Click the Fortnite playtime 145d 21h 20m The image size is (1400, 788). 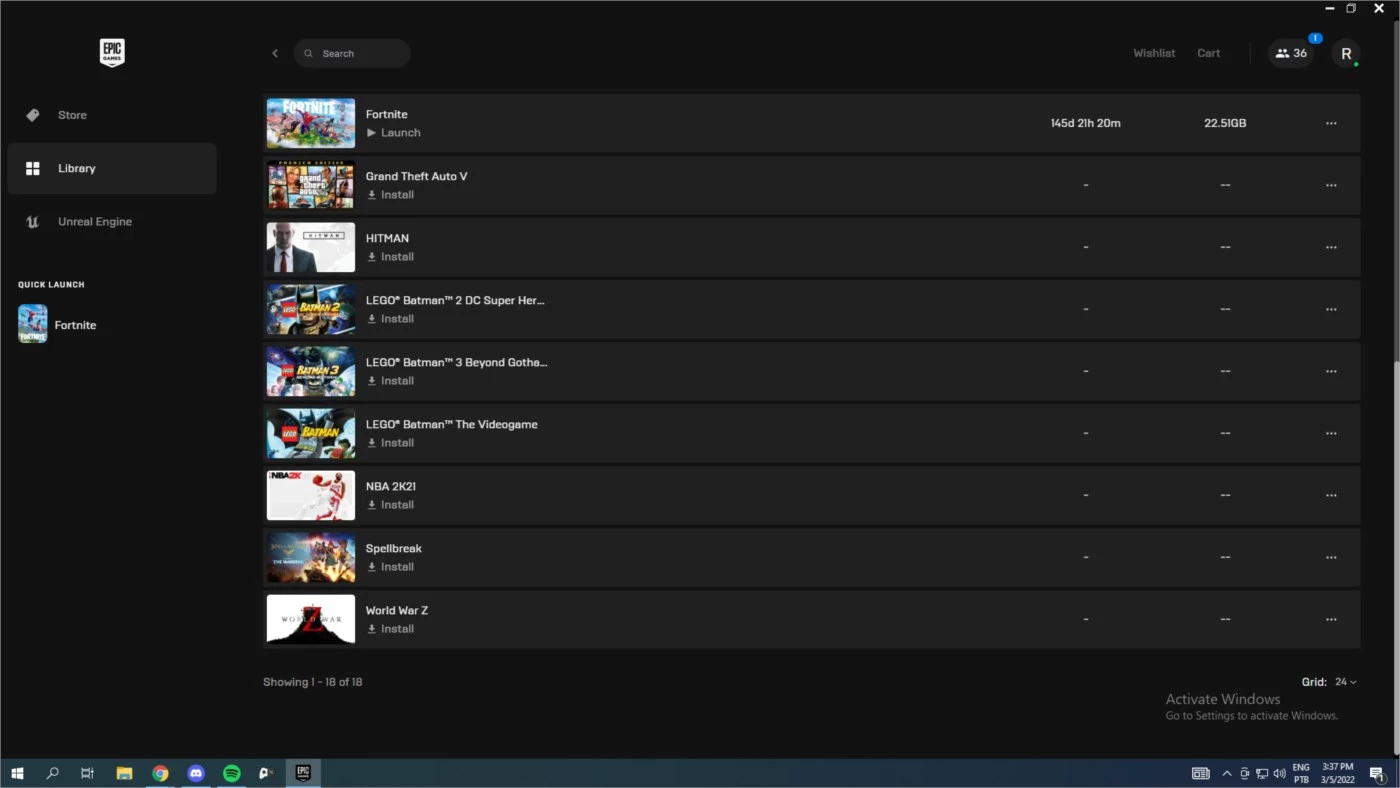tap(1085, 123)
